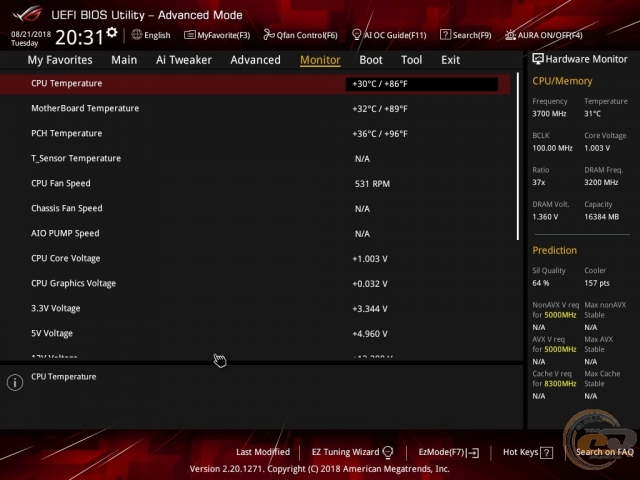This screenshot has height=480, width=640.
Task: Open the clock settings gear icon
Action: point(112,32)
